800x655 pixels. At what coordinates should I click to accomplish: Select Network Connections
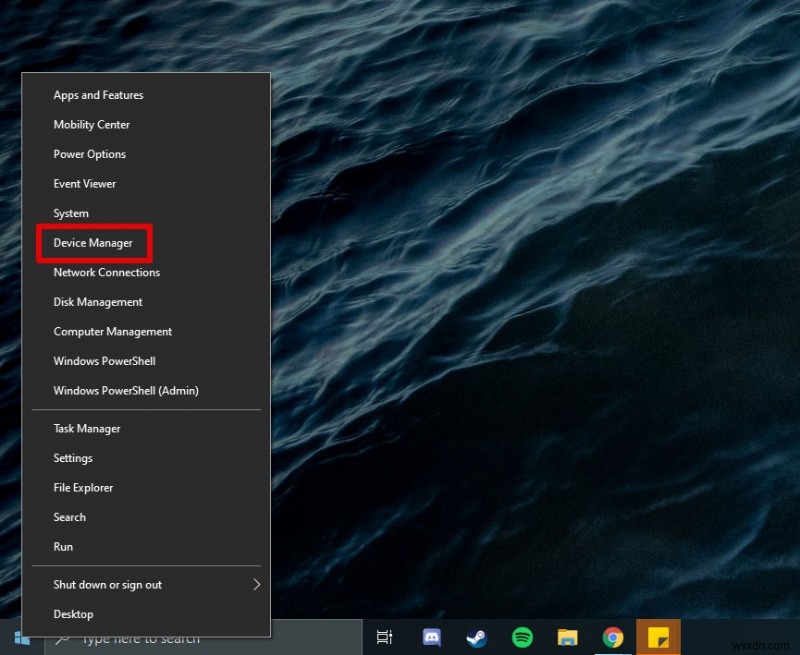[106, 272]
